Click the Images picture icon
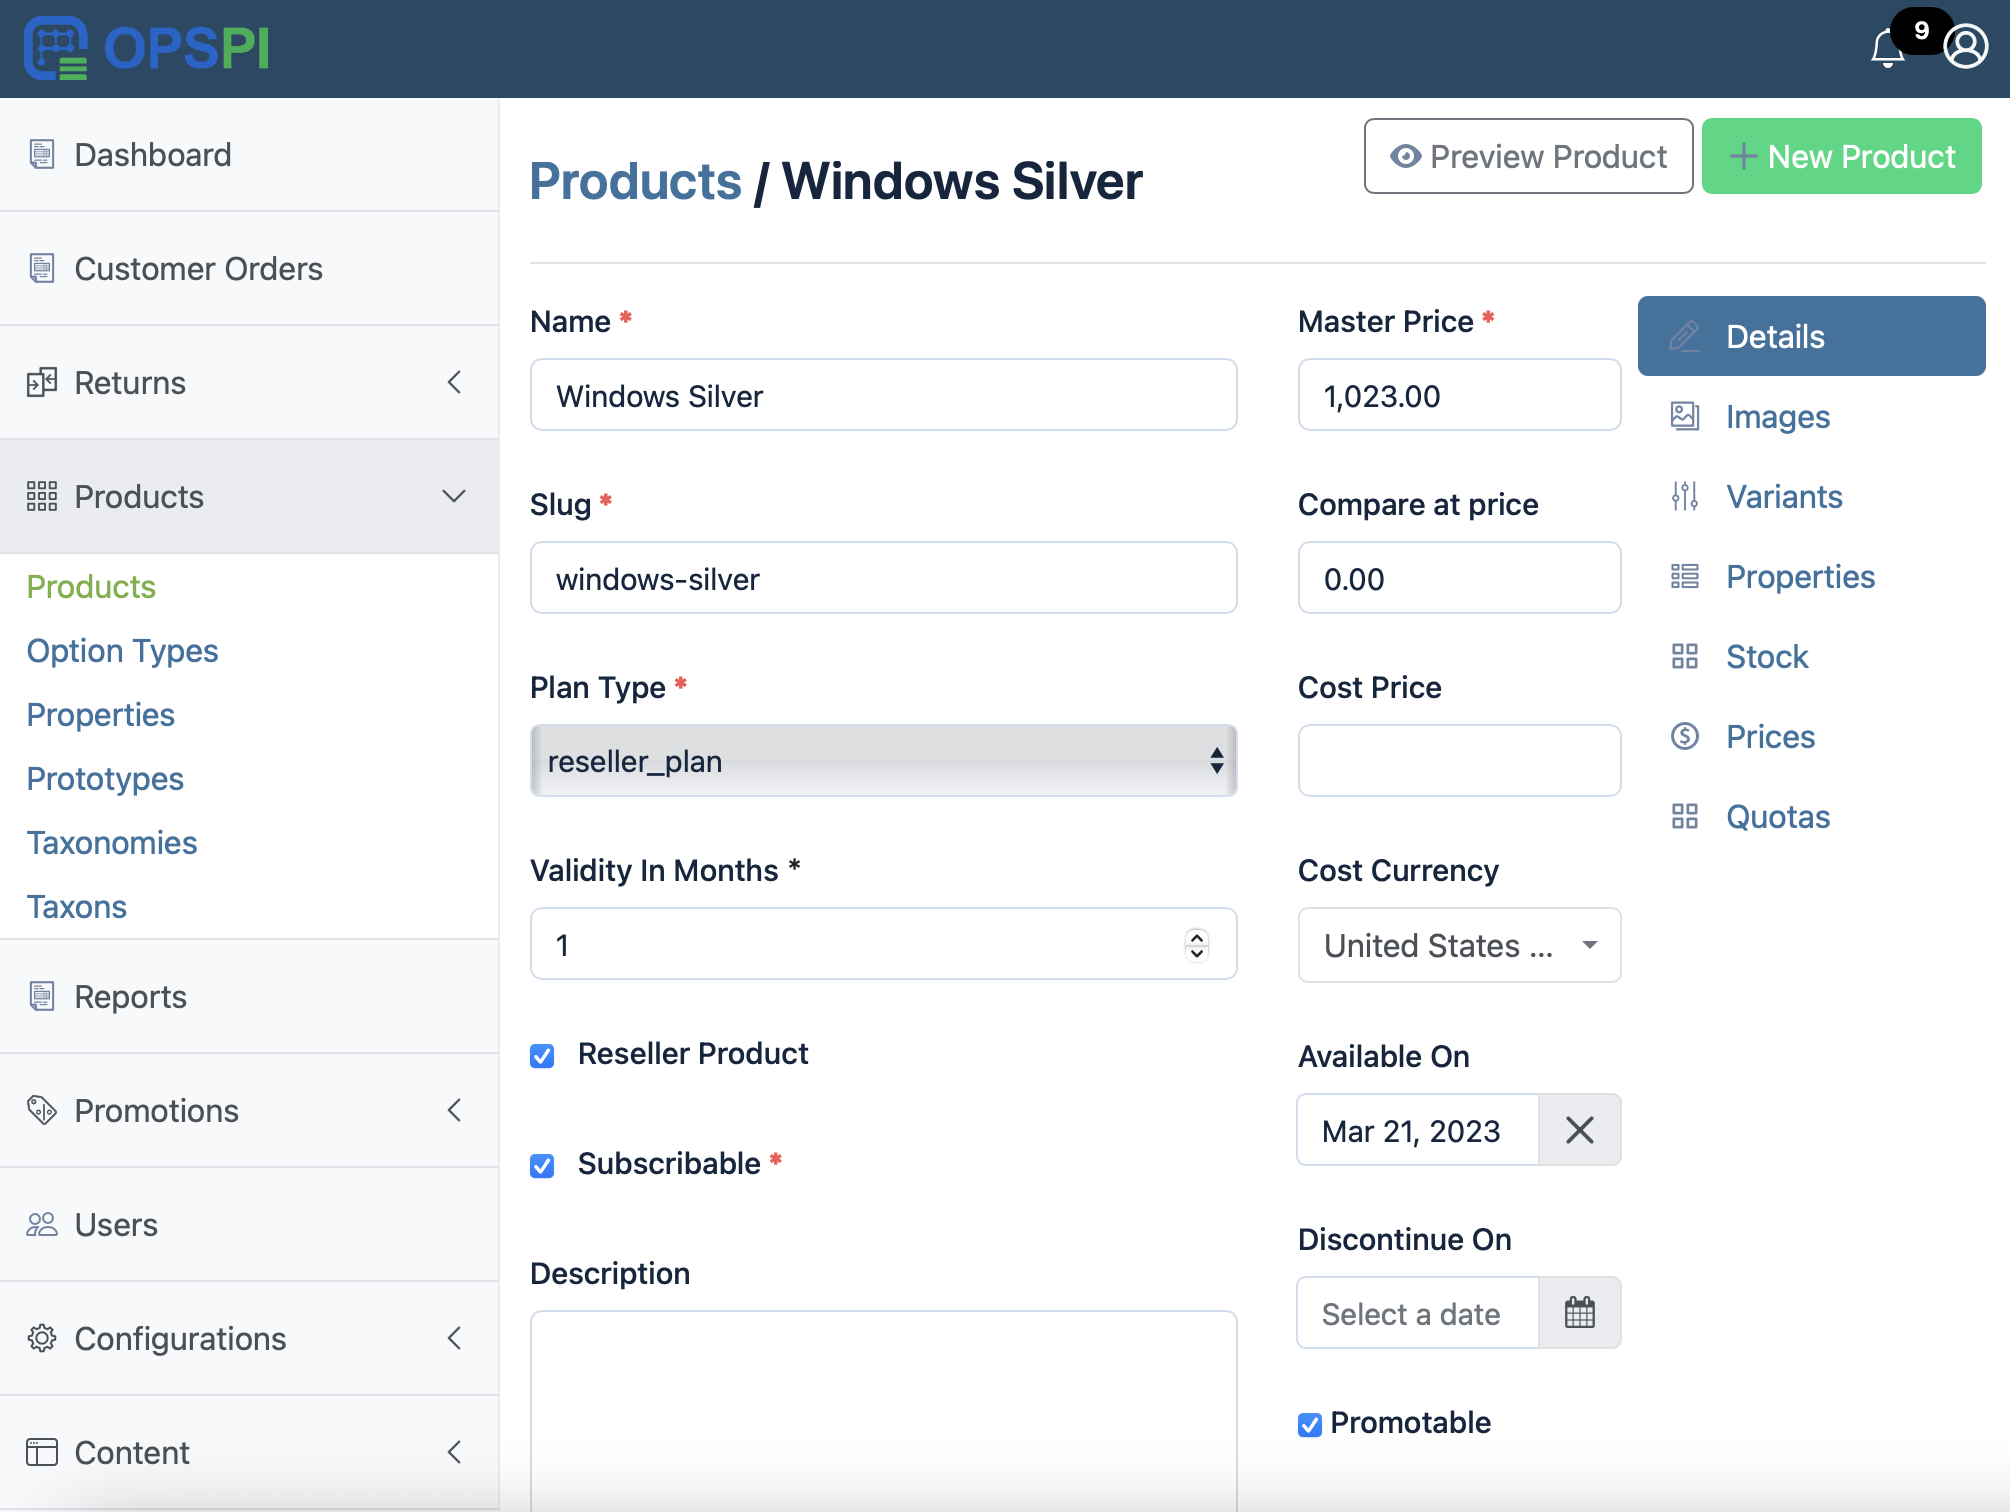Screen dimensions: 2010x1512 click(1685, 417)
